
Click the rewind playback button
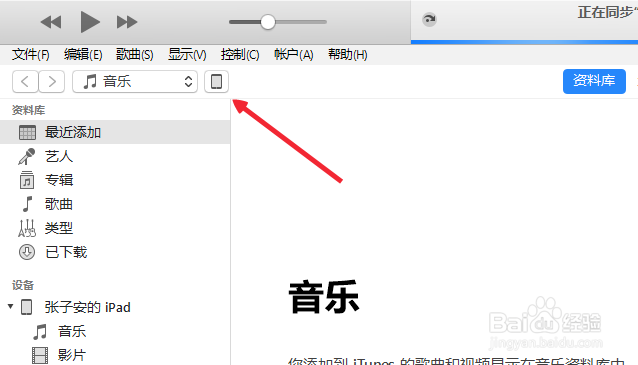(51, 22)
